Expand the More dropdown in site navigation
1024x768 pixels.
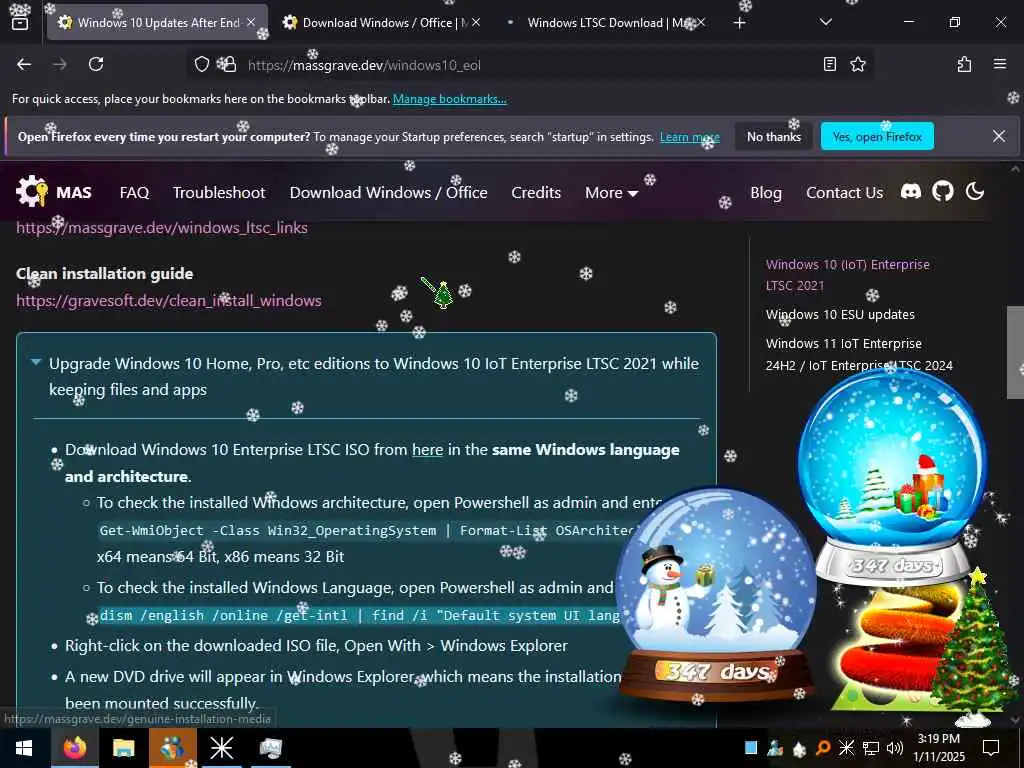point(611,193)
